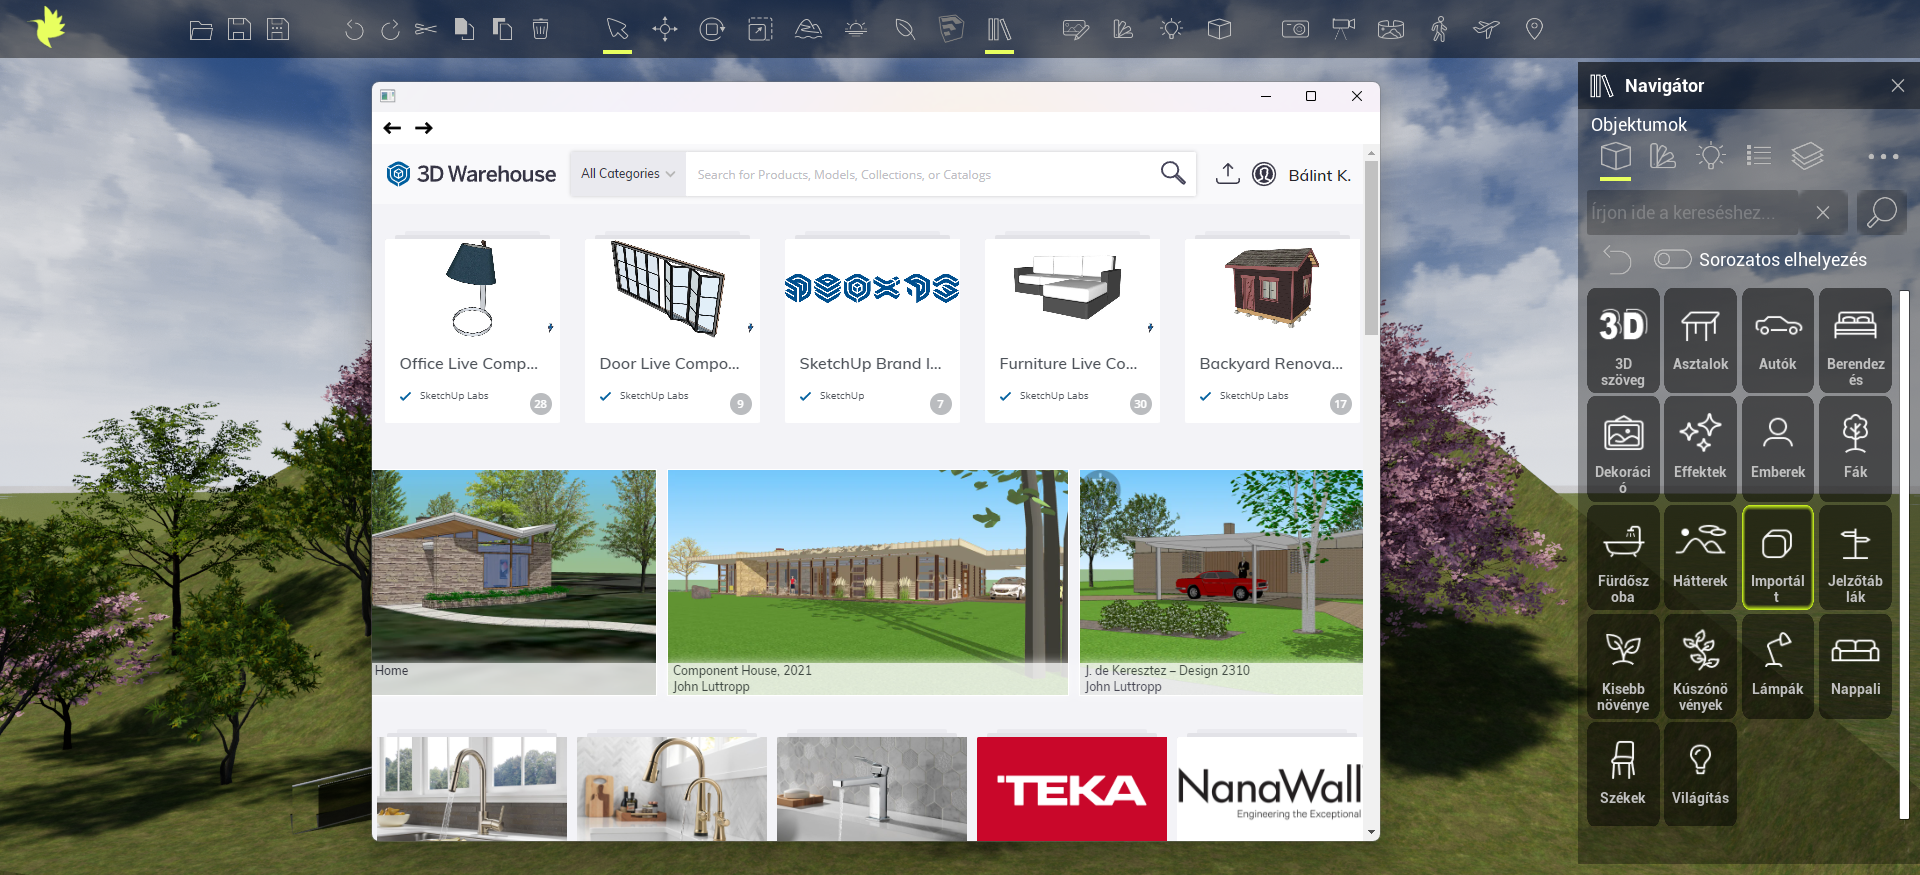Click the scissors Cut icon

(426, 30)
